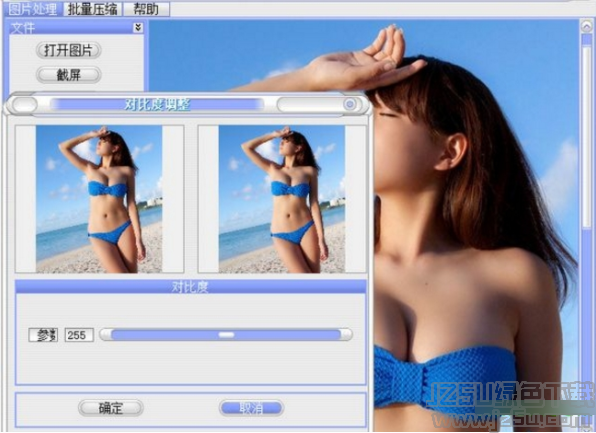Click the 打开图片 button
This screenshot has width=596, height=433.
tap(68, 50)
